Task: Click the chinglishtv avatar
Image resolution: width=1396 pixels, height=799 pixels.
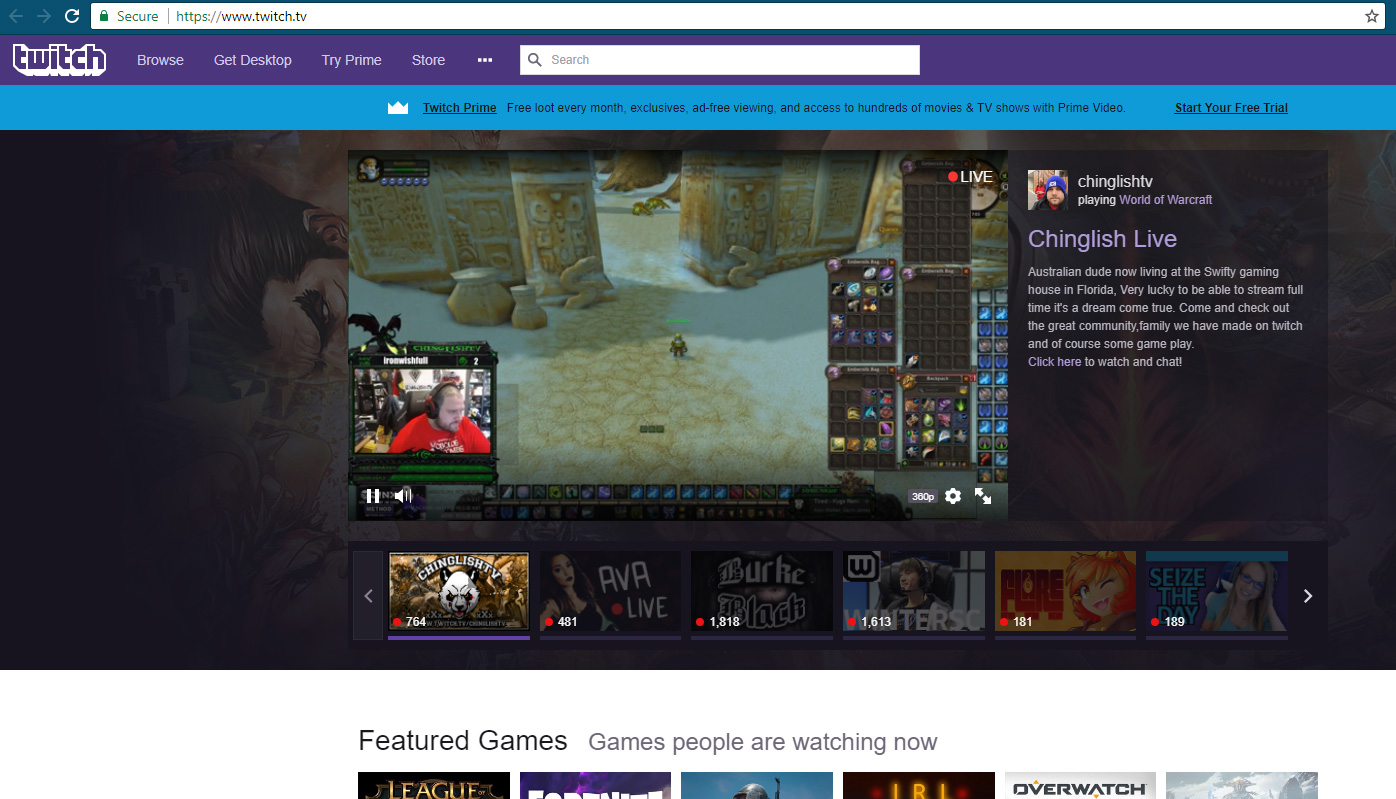Action: 1048,190
